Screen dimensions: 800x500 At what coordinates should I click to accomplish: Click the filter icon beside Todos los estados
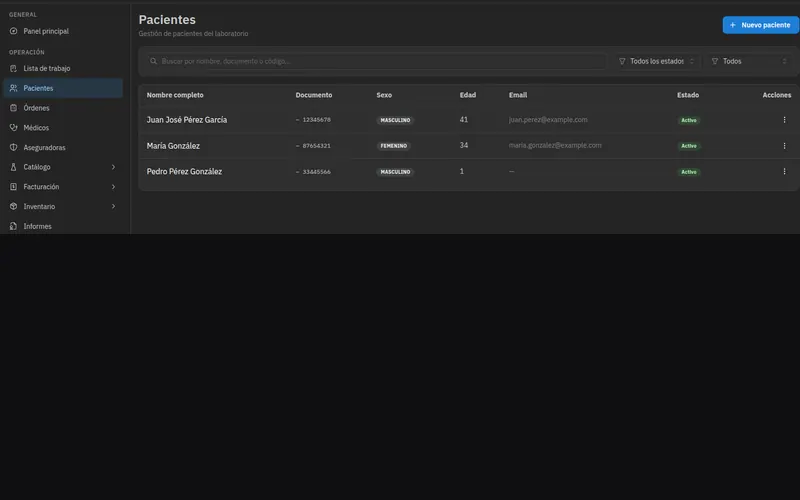coord(622,61)
